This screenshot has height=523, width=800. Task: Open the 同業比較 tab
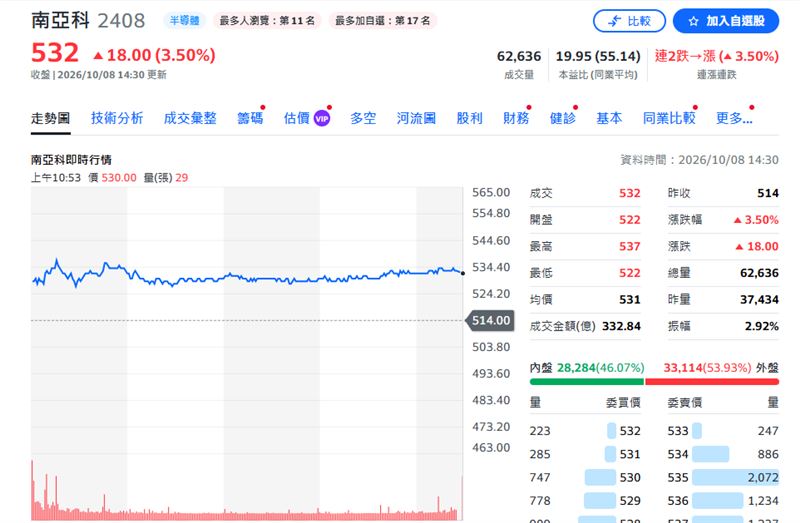669,118
